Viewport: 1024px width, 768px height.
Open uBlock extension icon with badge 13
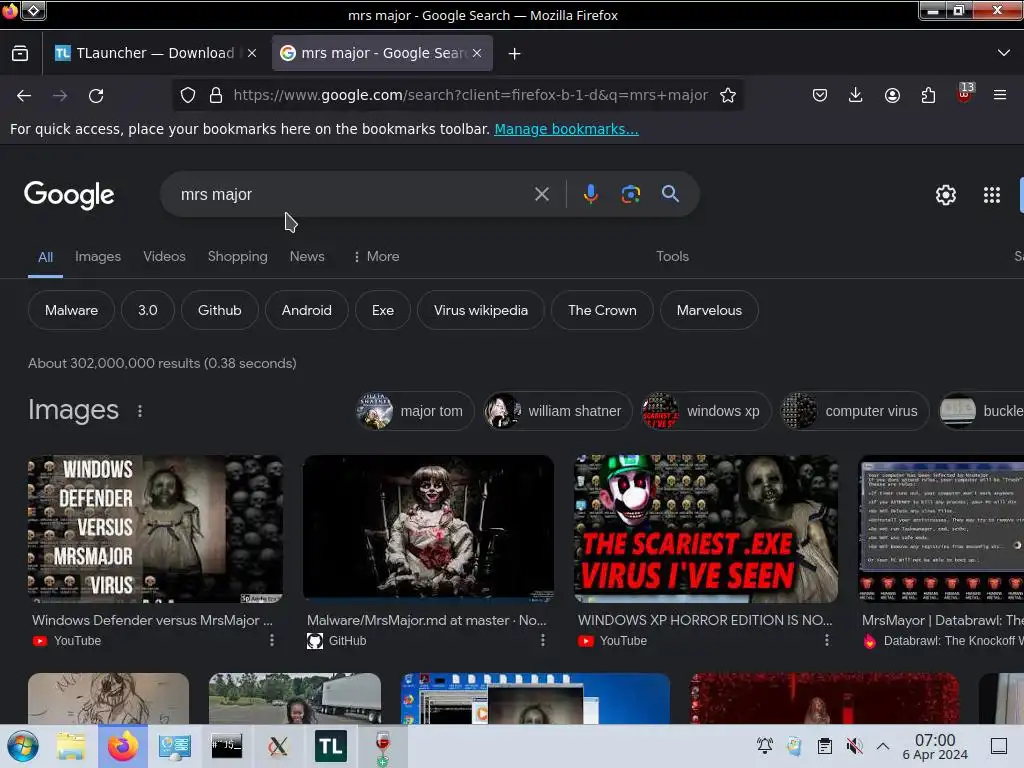tap(965, 93)
